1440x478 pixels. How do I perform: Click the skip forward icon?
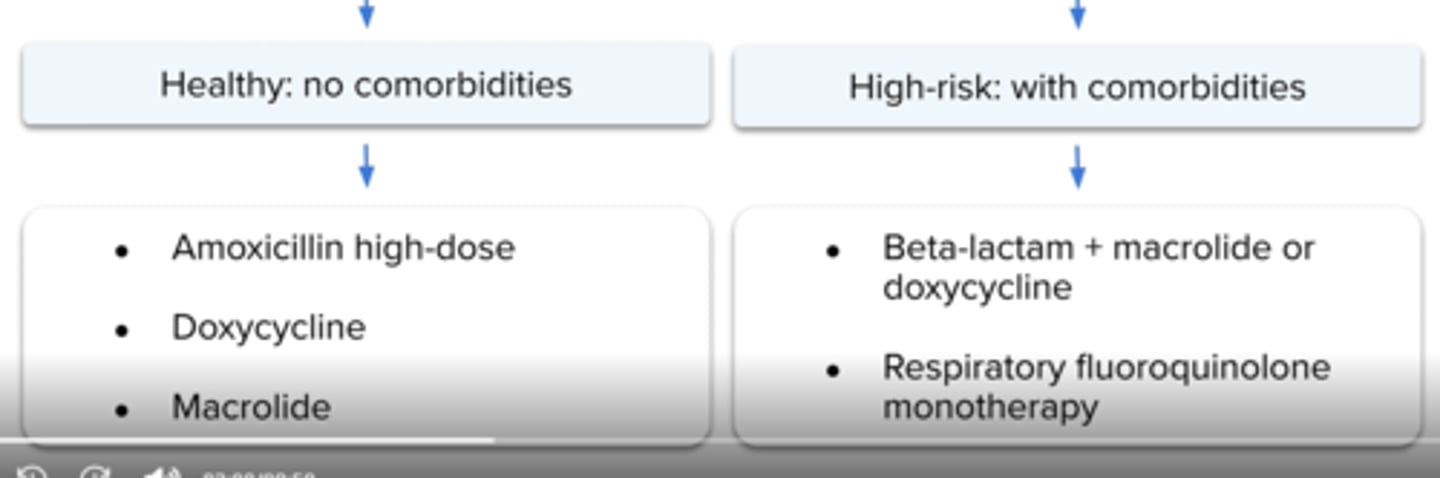coord(95,473)
